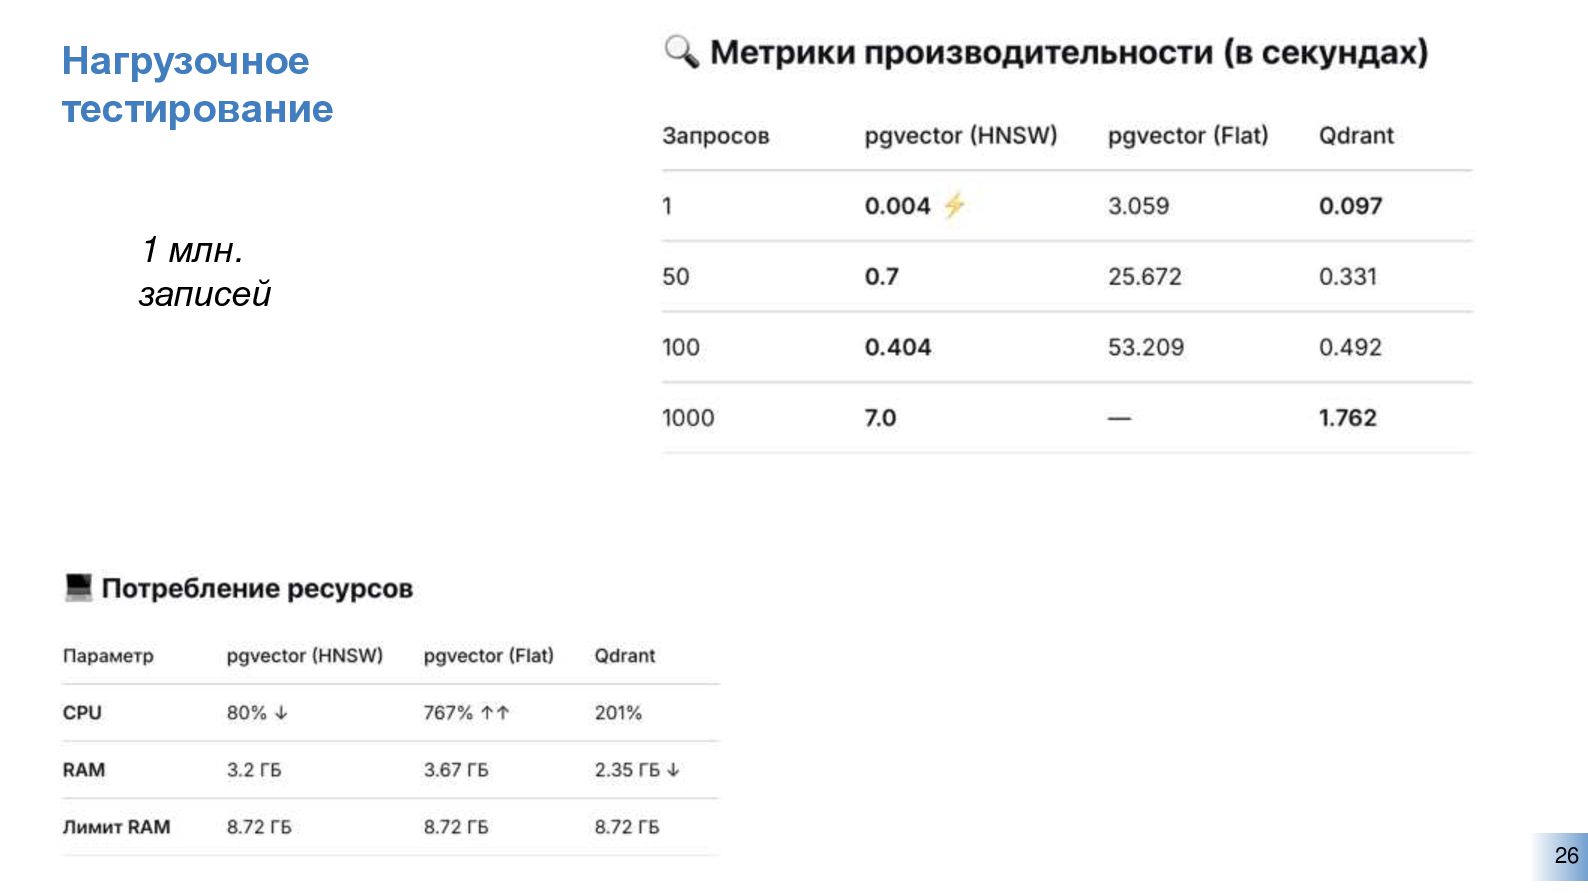1588x893 pixels.
Task: Click the Лимит RAM row label
Action: (116, 827)
